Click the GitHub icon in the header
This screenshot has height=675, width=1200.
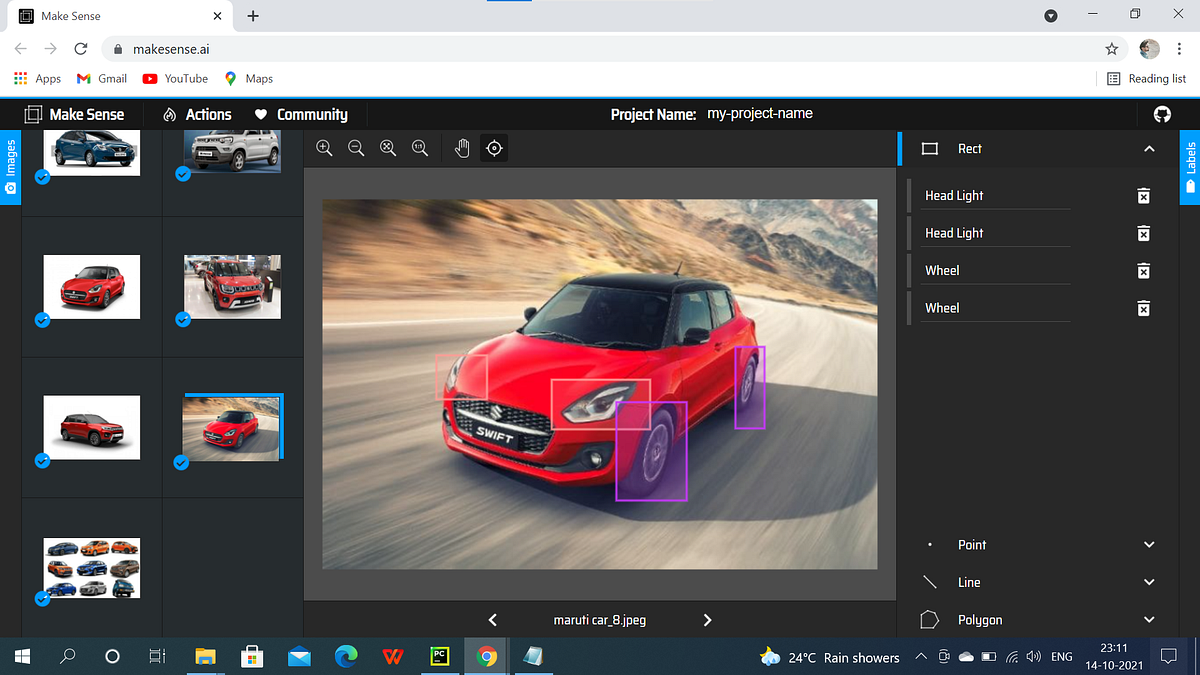click(x=1162, y=113)
